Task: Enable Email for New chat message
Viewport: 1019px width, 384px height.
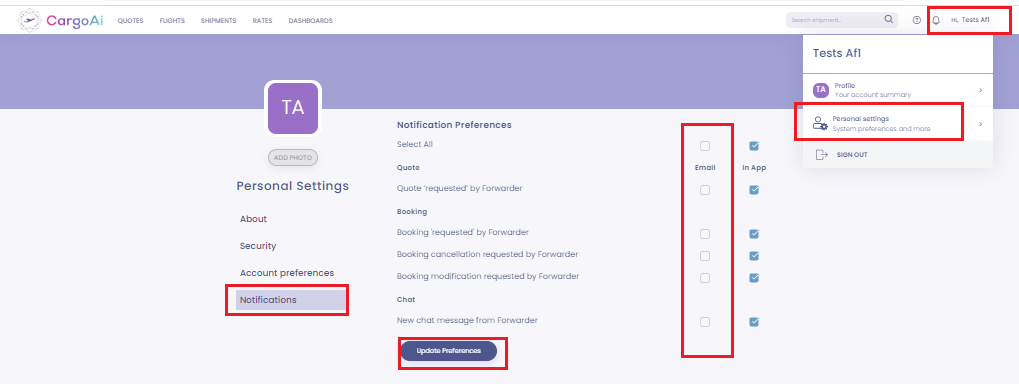Action: [x=705, y=322]
